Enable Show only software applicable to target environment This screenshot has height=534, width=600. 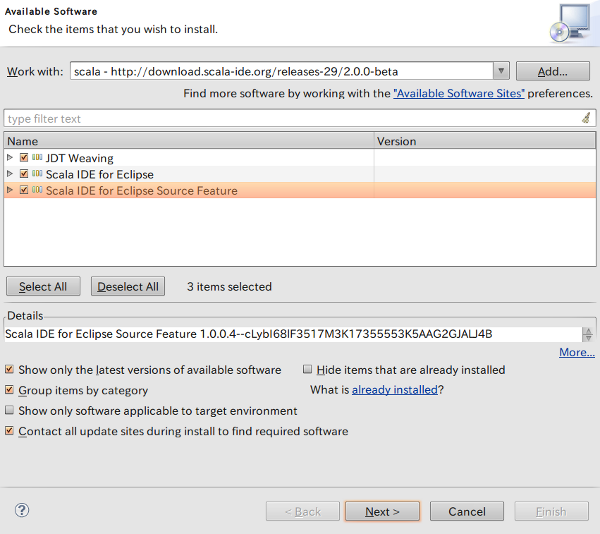click(10, 410)
